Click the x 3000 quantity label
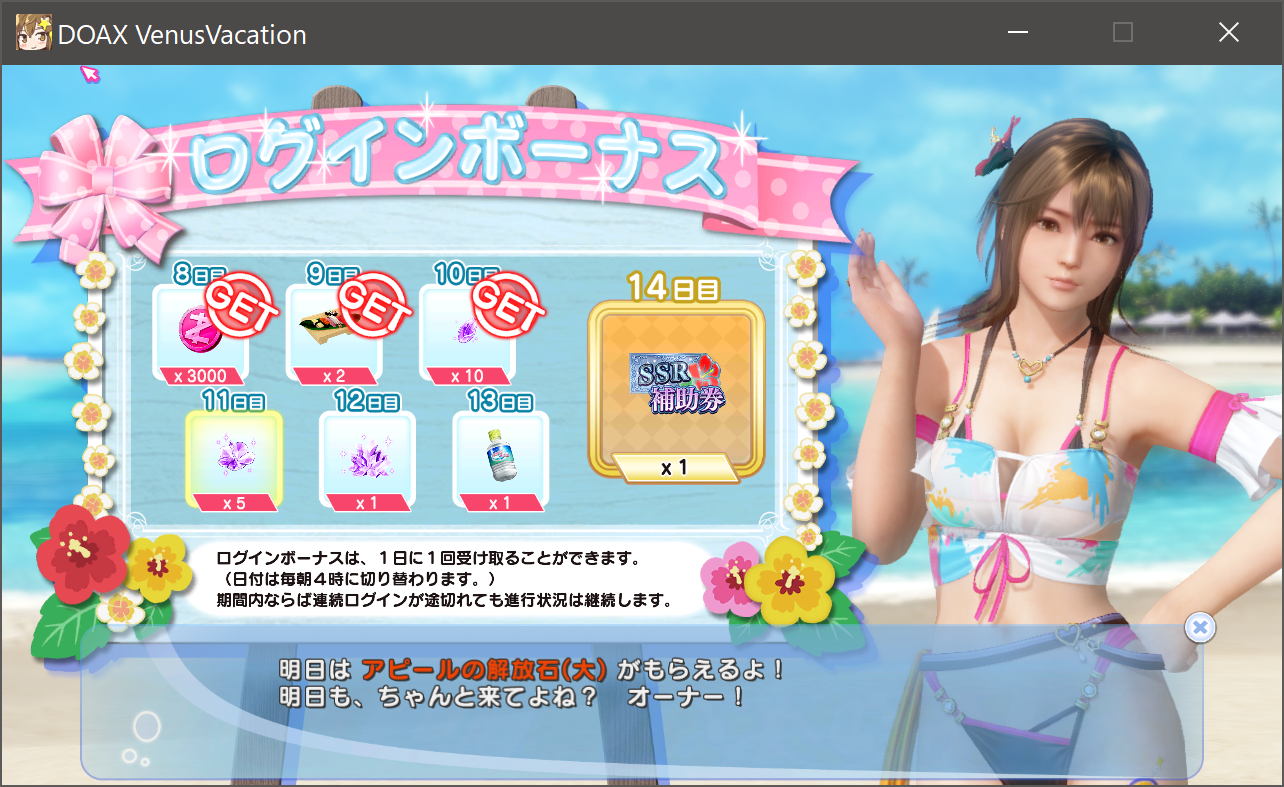 [x=201, y=376]
